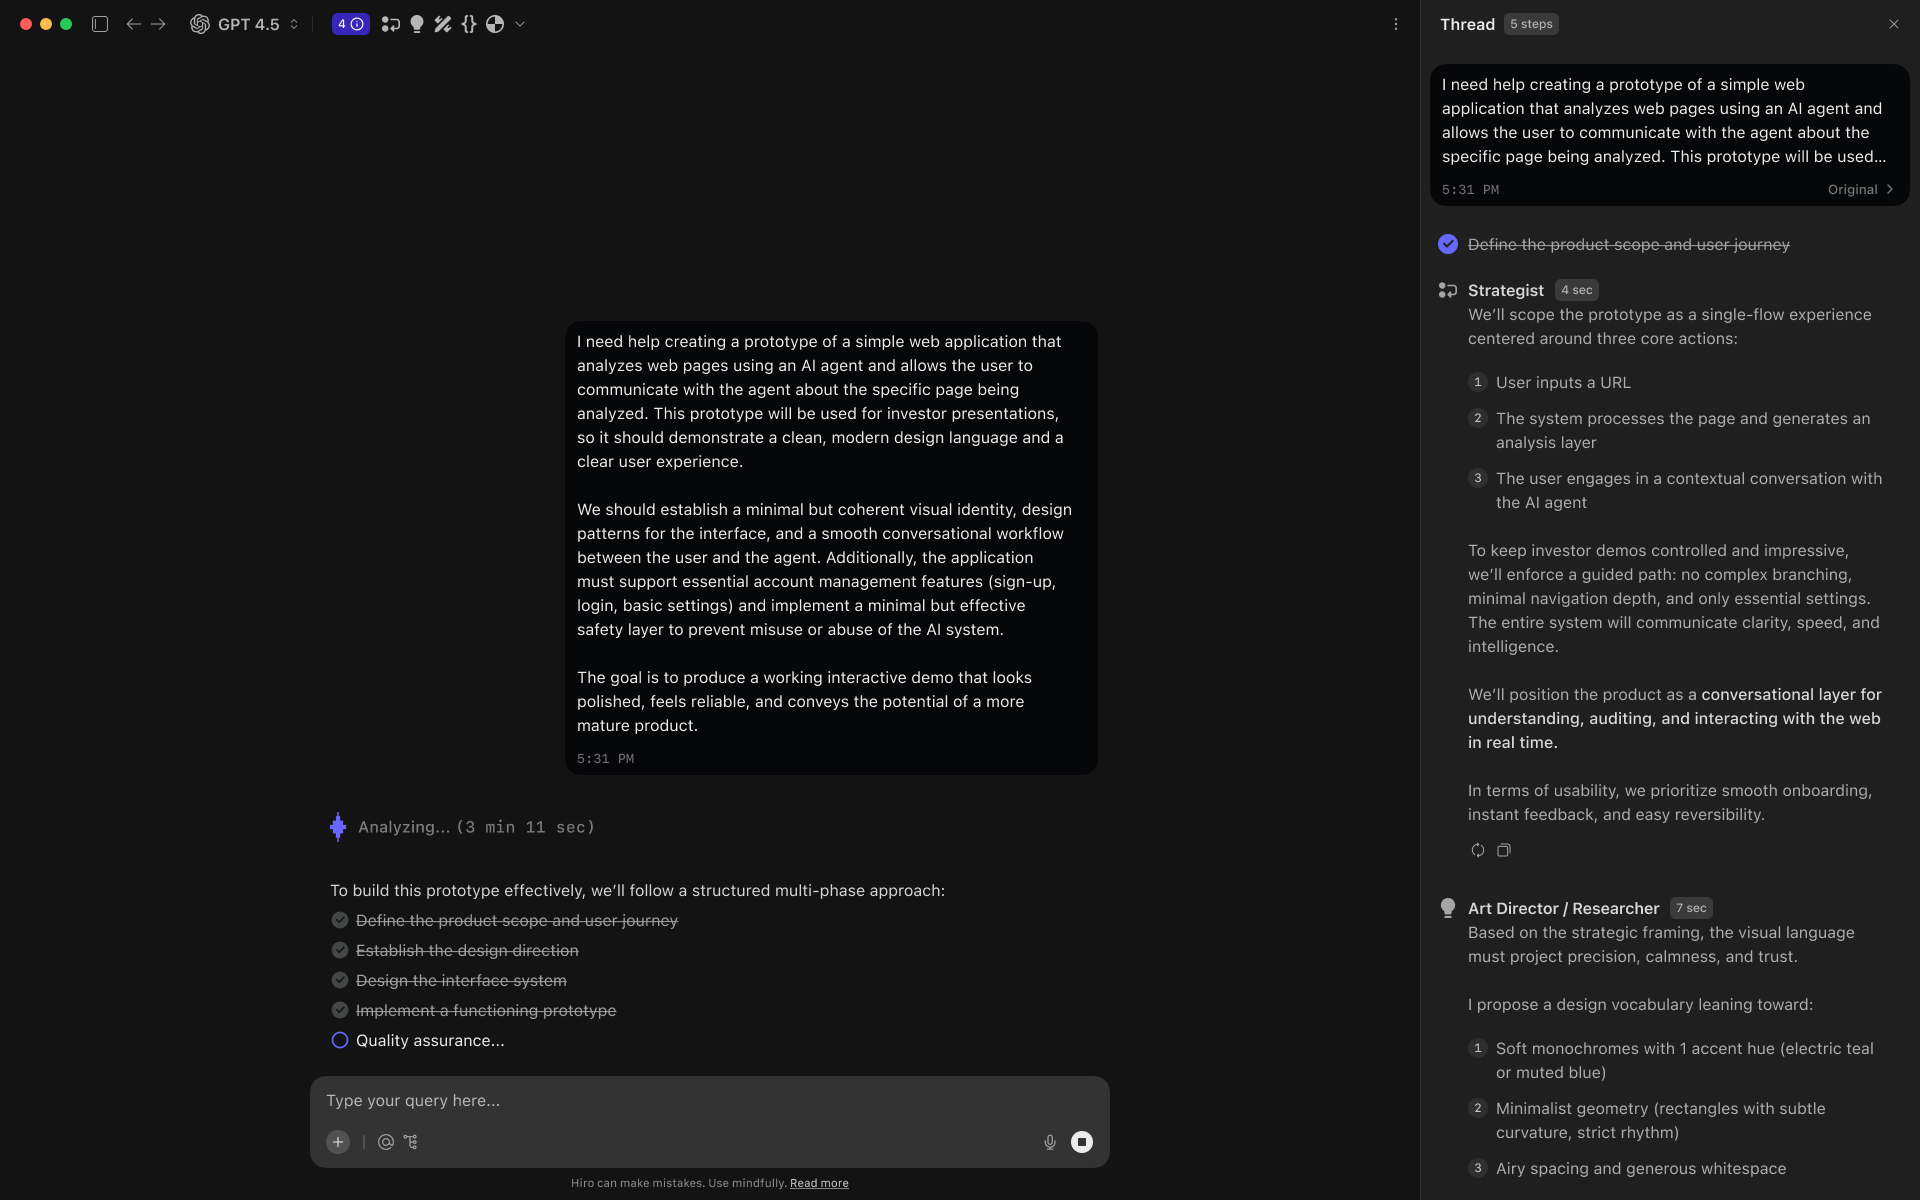Click the microphone icon for voice input
The image size is (1920, 1200).
click(1049, 1141)
